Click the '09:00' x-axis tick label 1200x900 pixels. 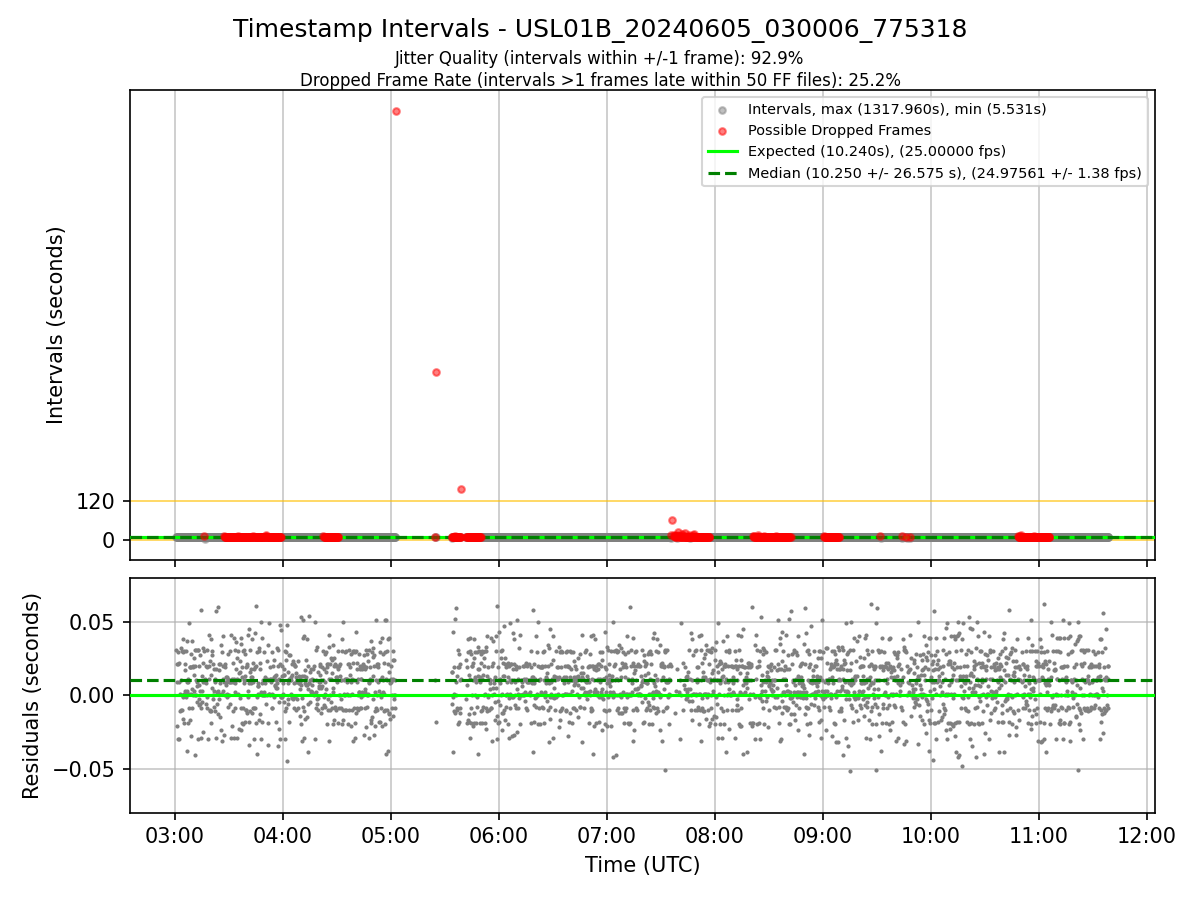(x=823, y=836)
